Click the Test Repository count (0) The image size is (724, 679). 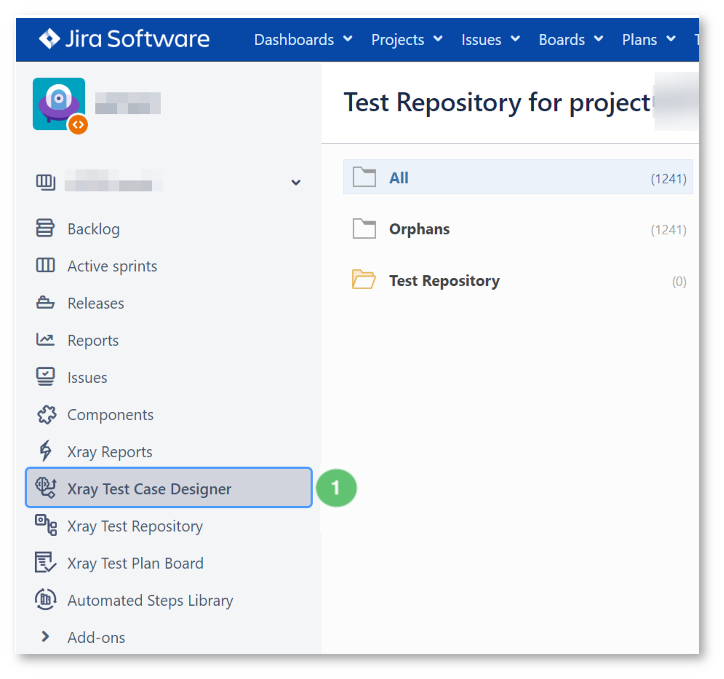(679, 281)
